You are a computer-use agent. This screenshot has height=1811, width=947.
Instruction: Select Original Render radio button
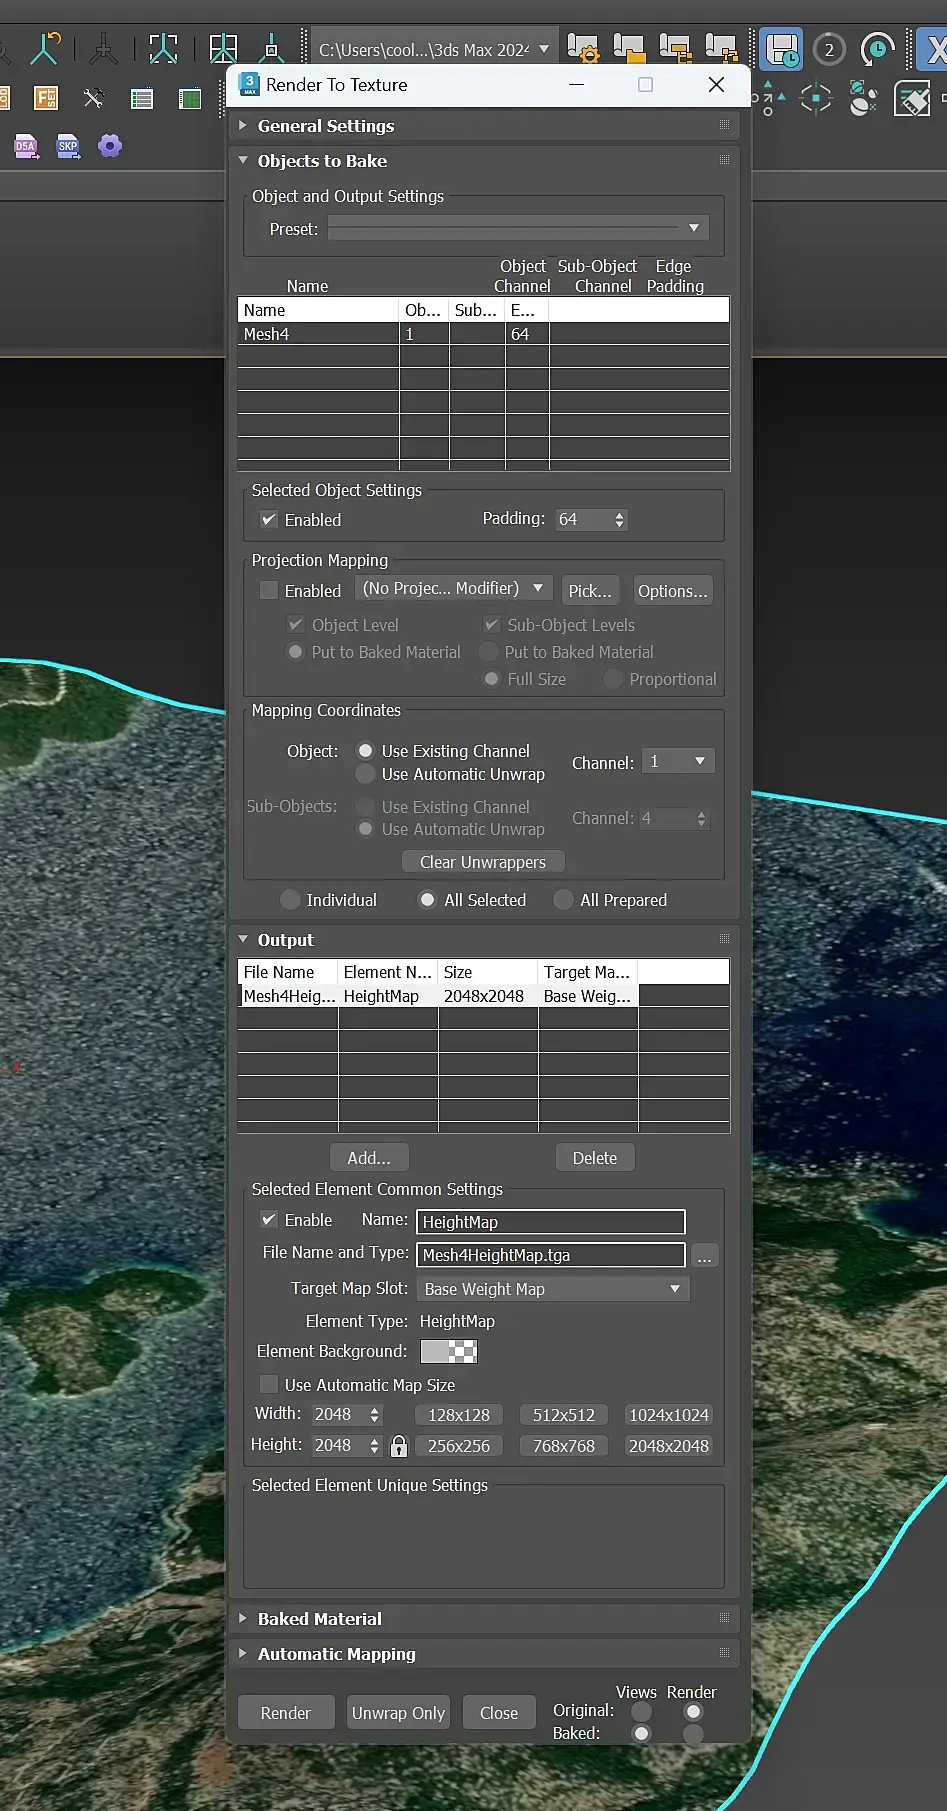tap(693, 1712)
